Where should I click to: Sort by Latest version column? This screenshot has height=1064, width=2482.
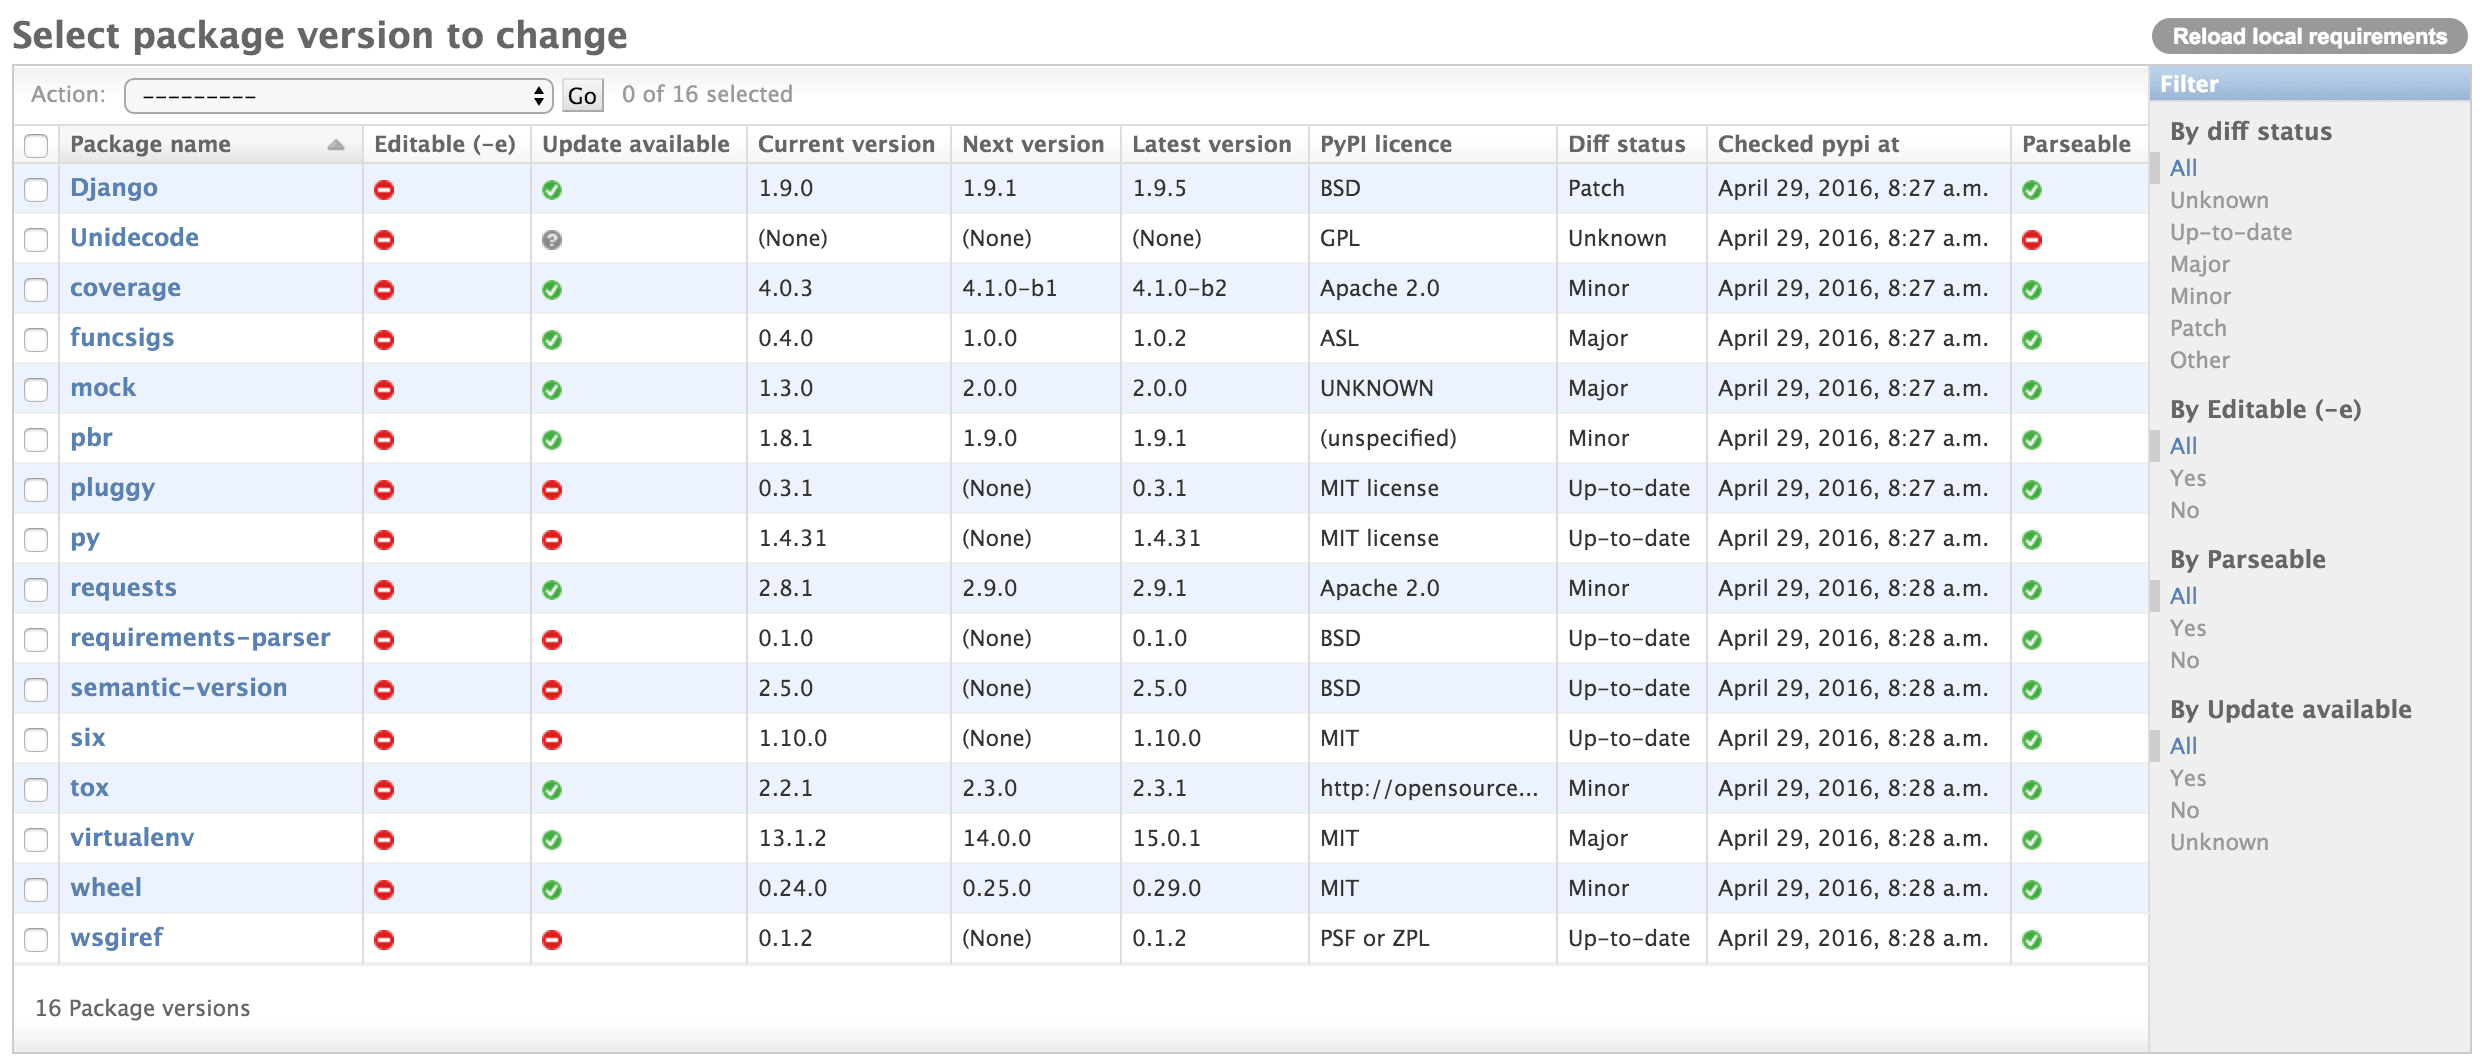coord(1211,144)
